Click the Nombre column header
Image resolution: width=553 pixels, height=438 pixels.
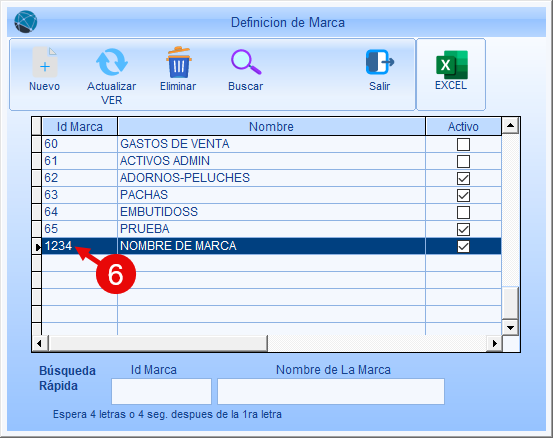271,126
